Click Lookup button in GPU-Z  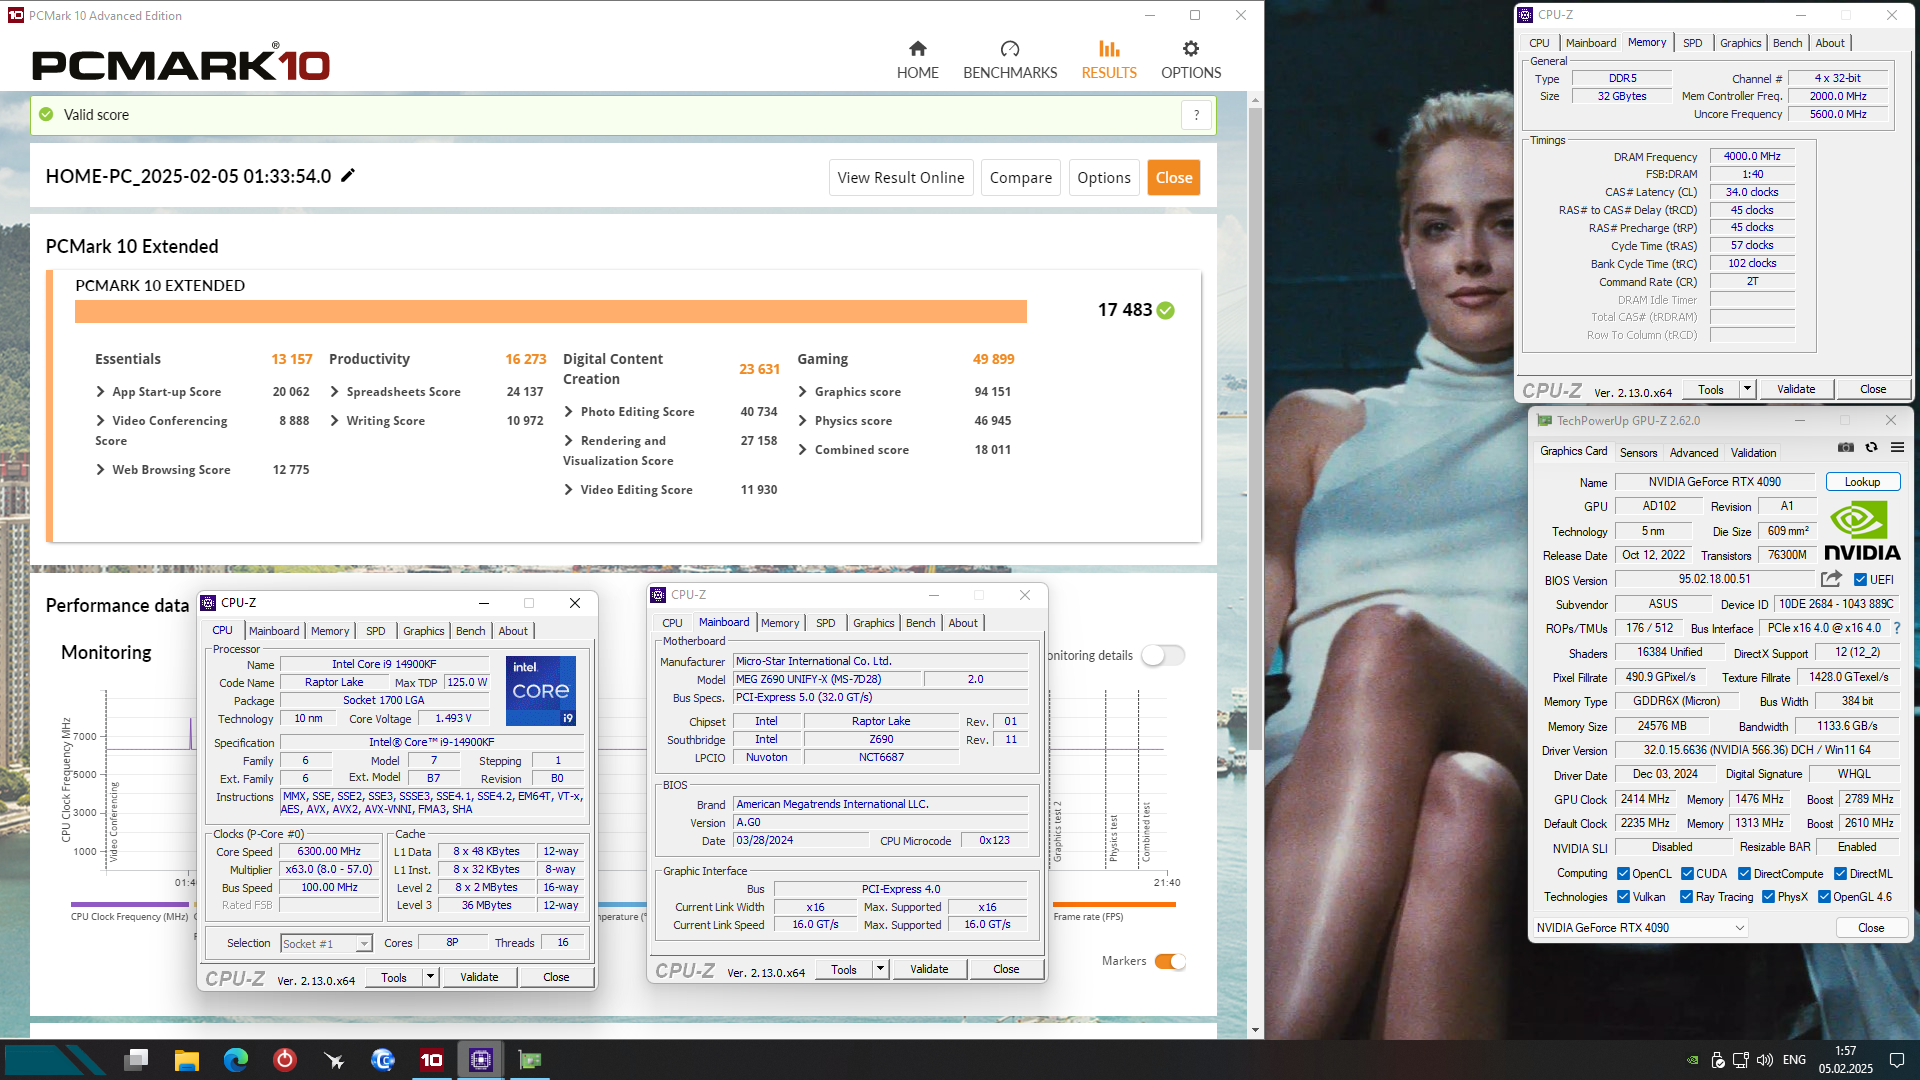(x=1862, y=482)
